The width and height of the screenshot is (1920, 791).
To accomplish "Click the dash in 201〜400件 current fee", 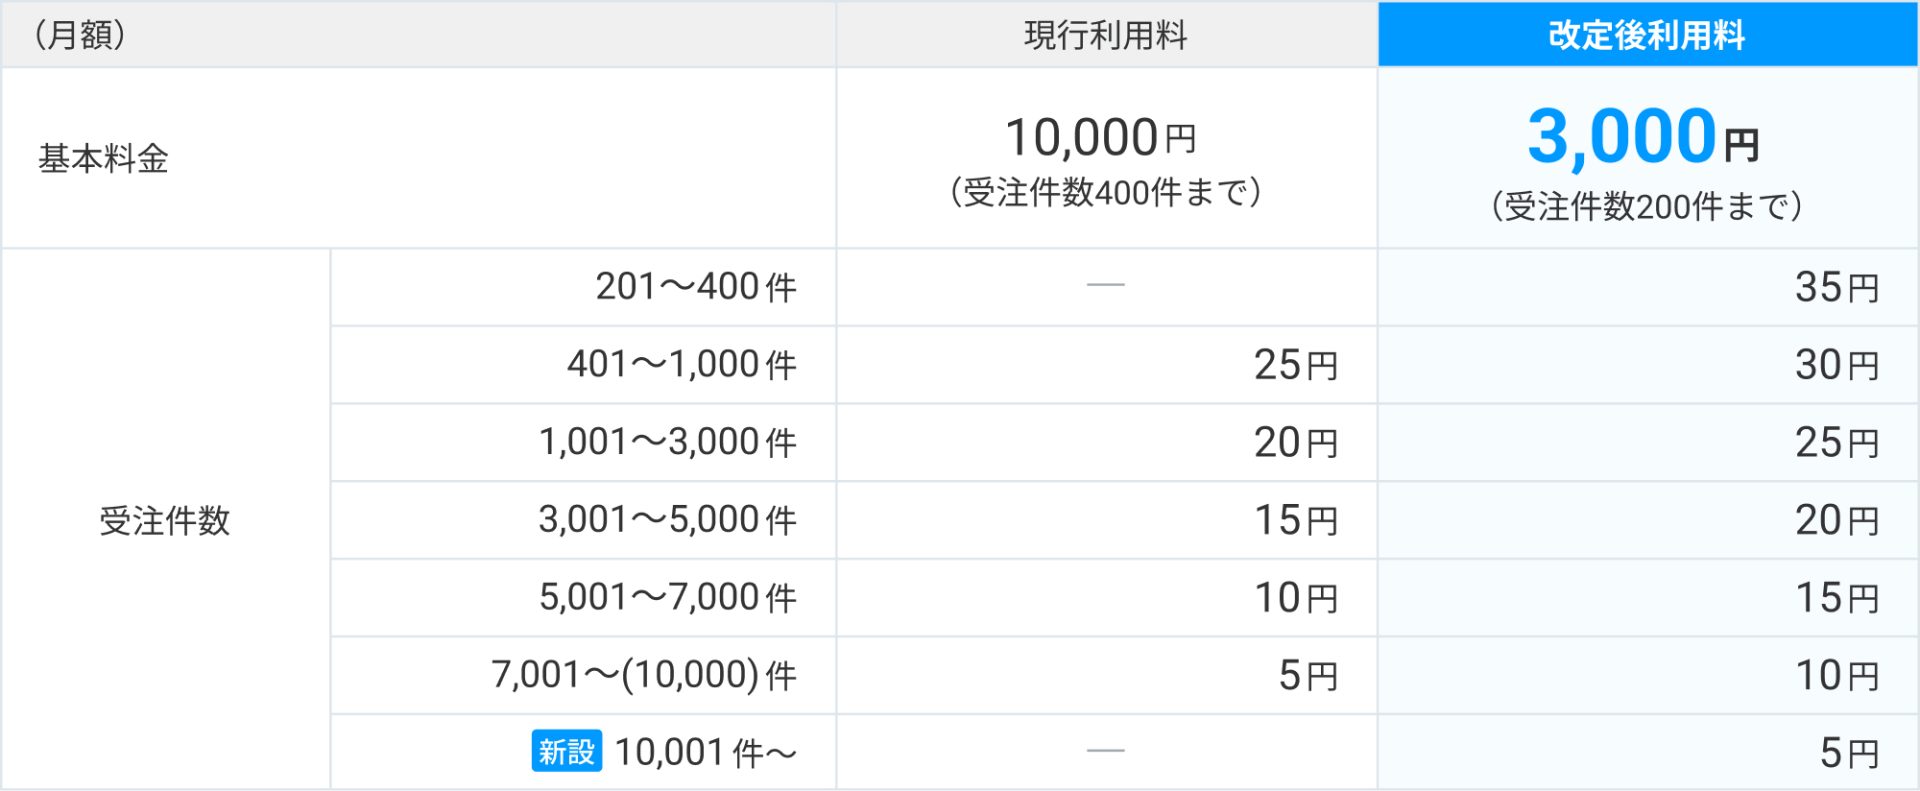I will pos(1106,285).
